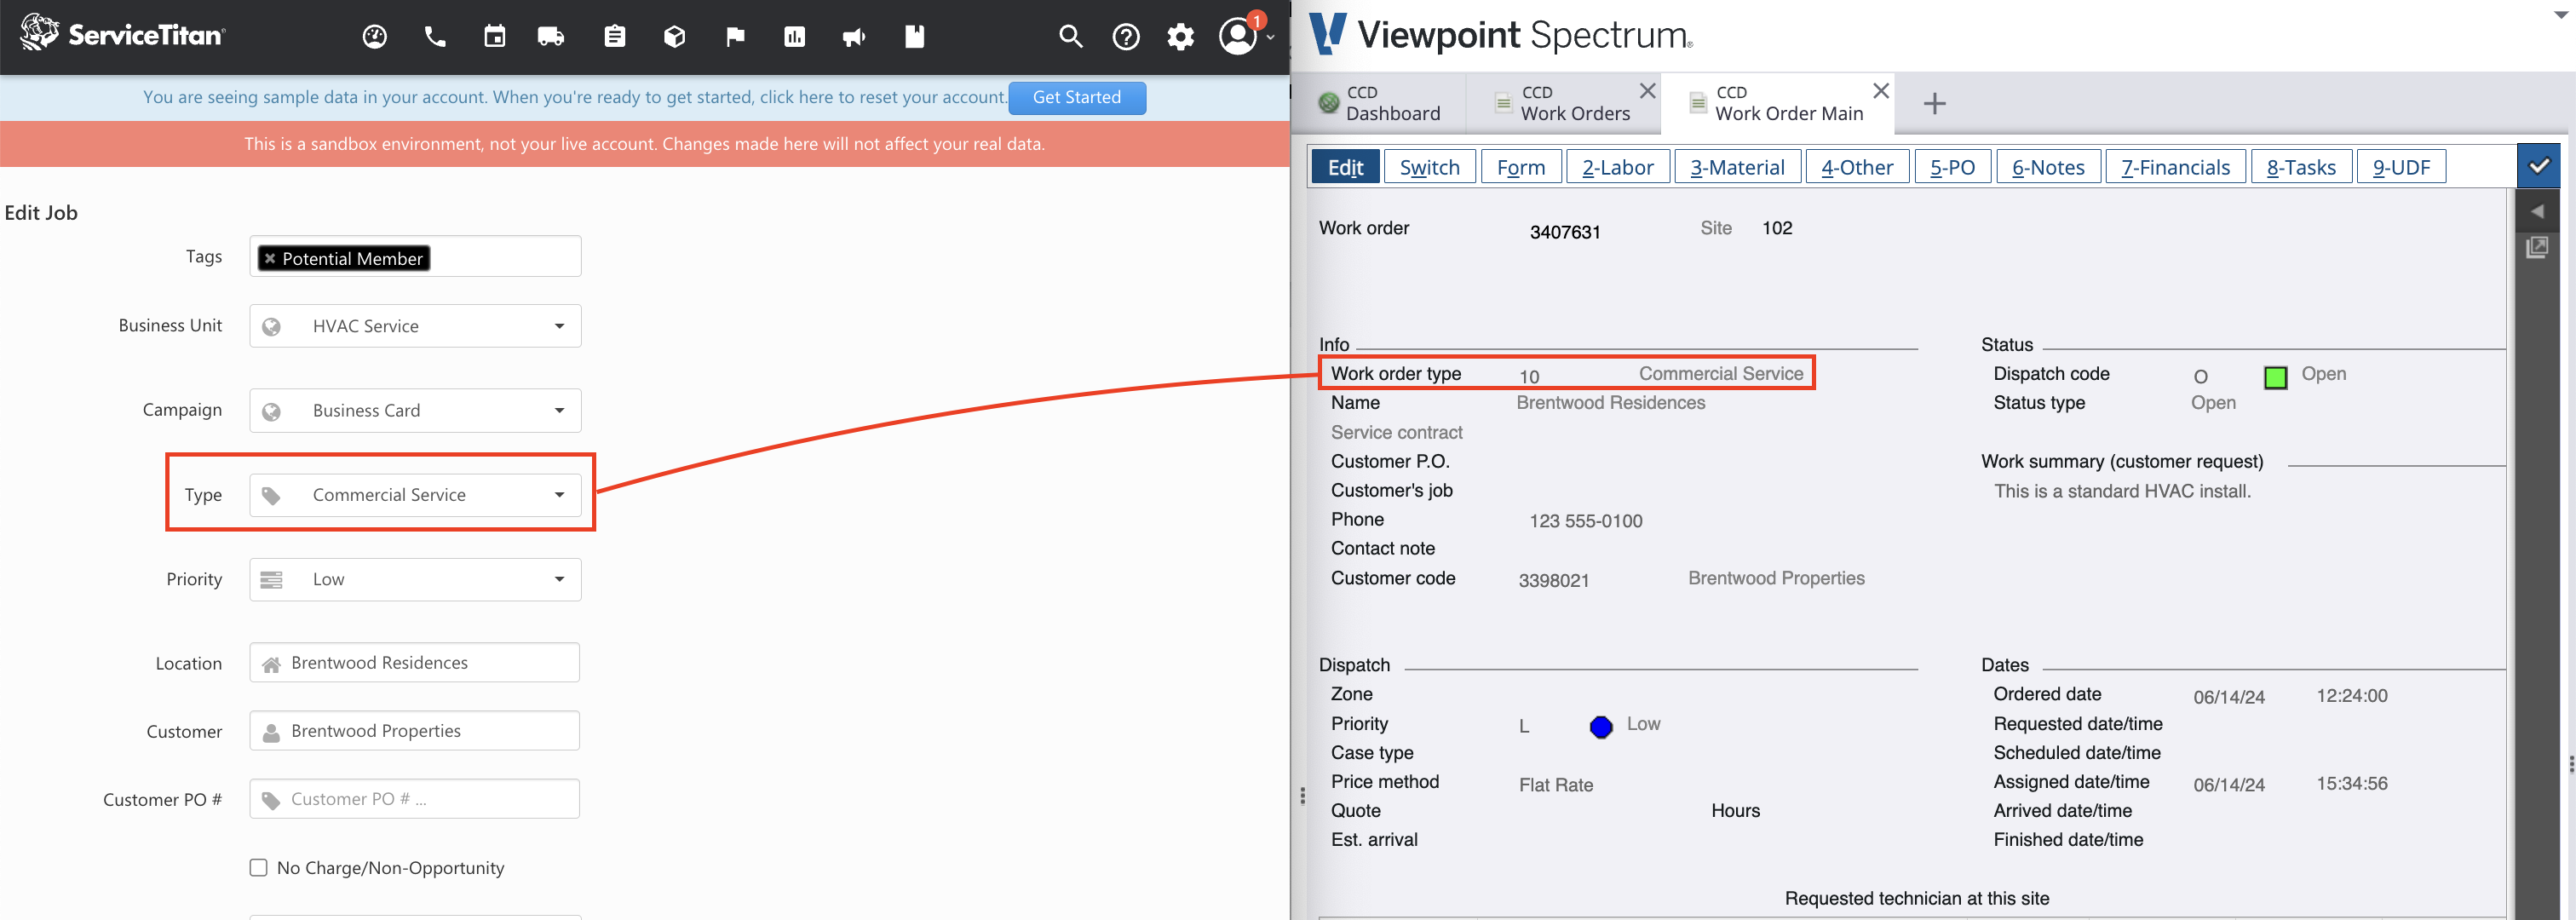Close the CCD Work Orders tab

1647,91
